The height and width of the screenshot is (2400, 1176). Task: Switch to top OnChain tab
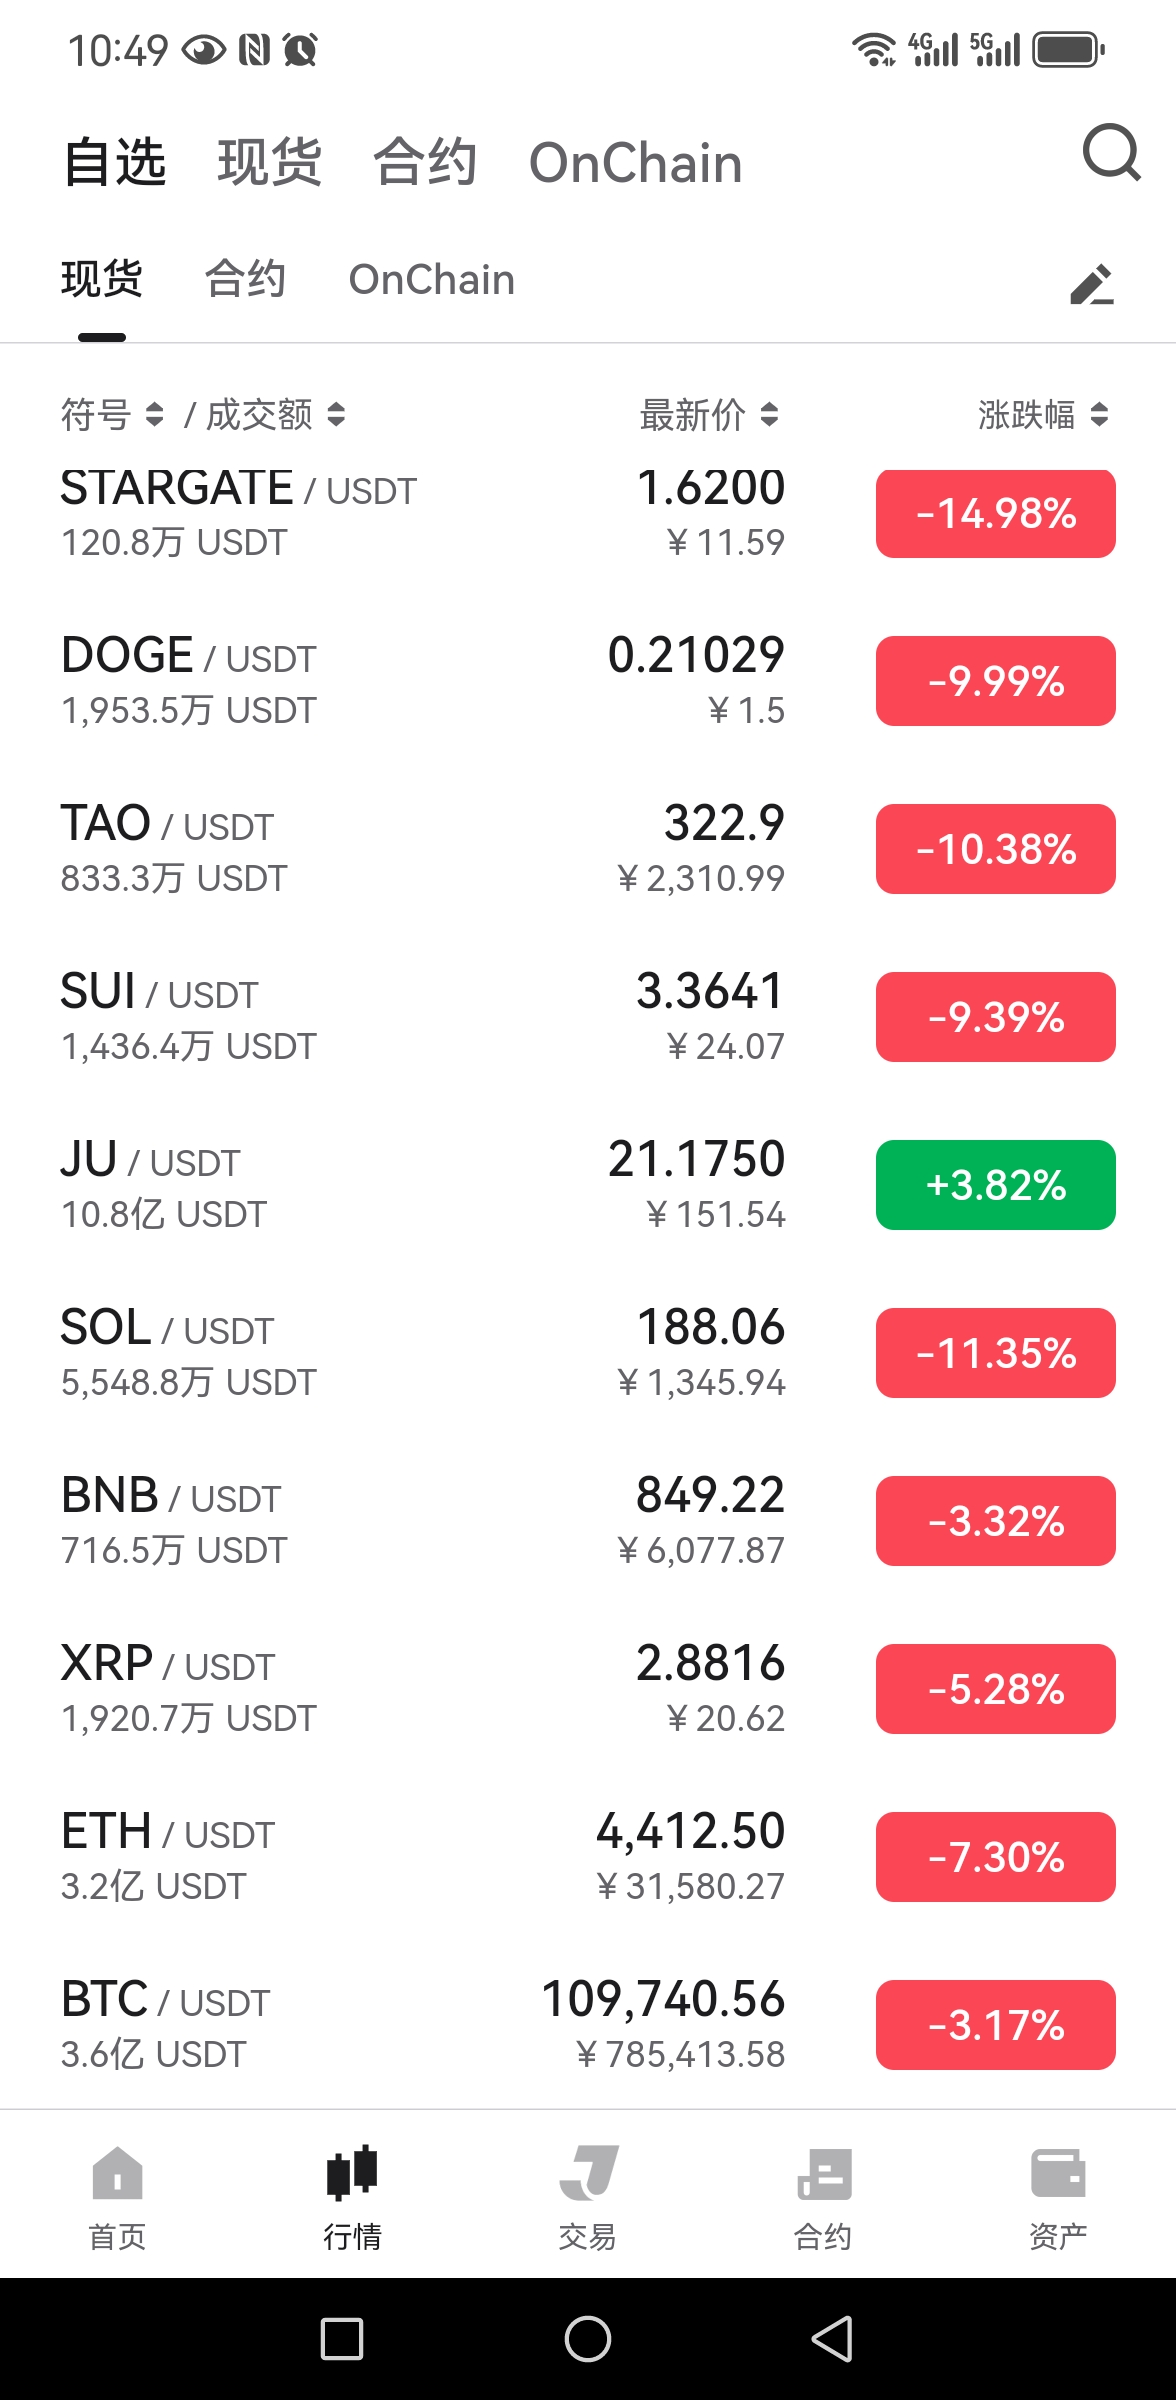pyautogui.click(x=636, y=163)
